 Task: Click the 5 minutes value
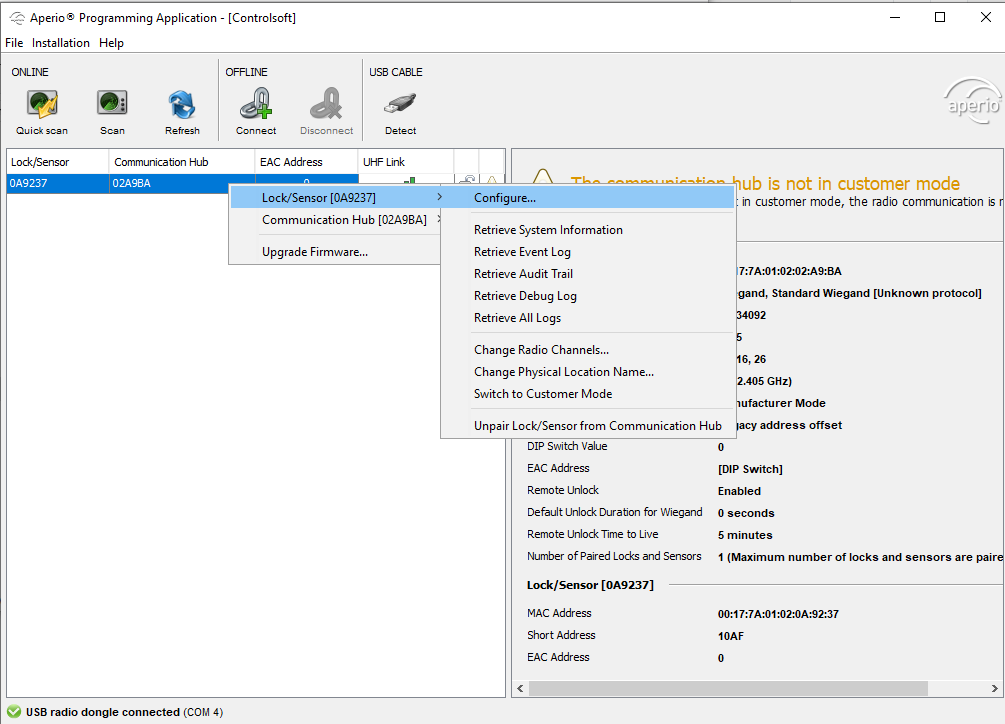click(745, 535)
